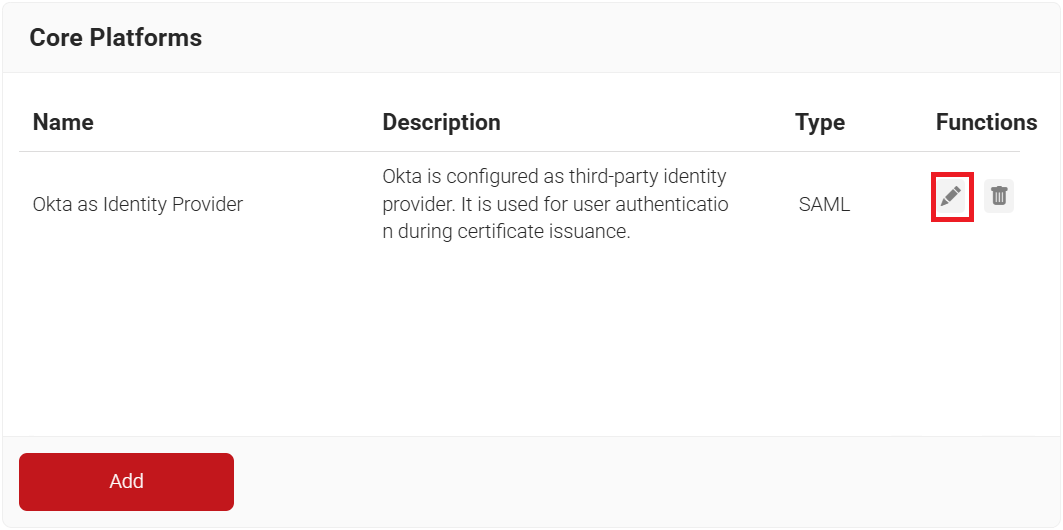Sort by the Name column header

63,122
